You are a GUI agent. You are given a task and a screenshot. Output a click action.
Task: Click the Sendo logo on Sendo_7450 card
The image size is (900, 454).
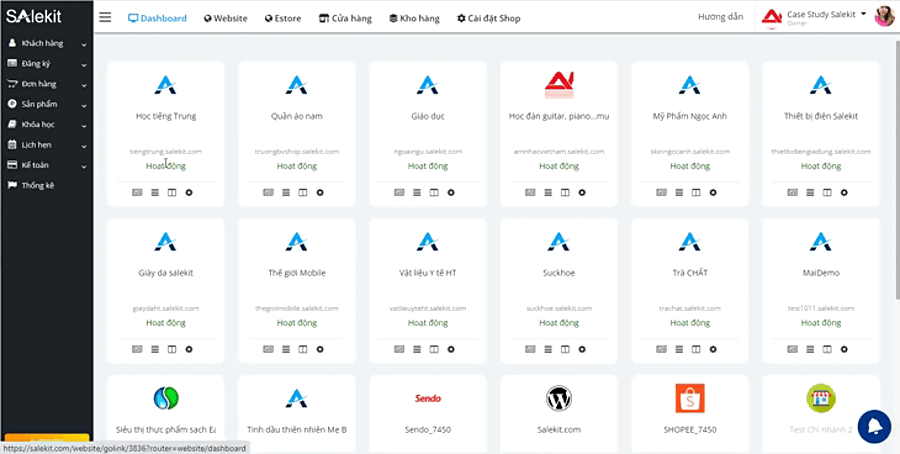(x=428, y=398)
